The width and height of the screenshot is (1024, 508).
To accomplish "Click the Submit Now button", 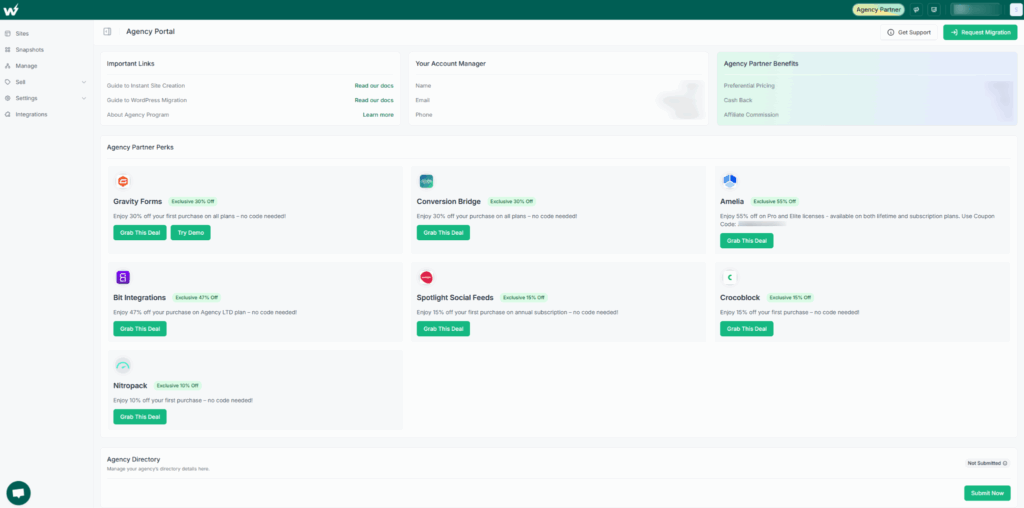I will tap(987, 493).
